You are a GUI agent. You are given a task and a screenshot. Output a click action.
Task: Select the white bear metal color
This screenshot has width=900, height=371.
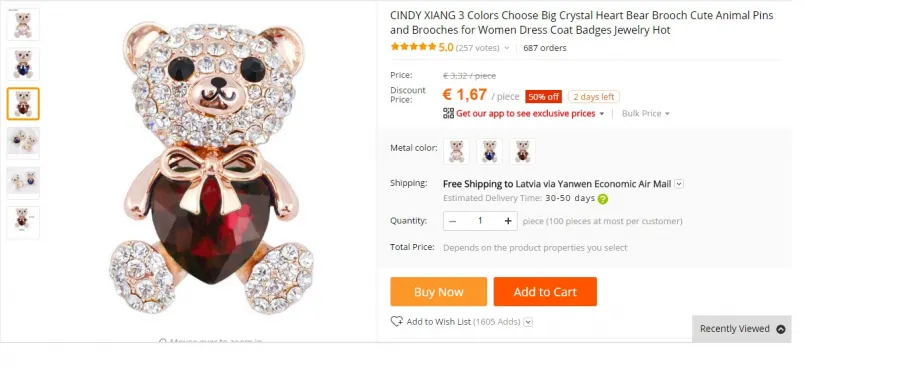click(x=456, y=152)
